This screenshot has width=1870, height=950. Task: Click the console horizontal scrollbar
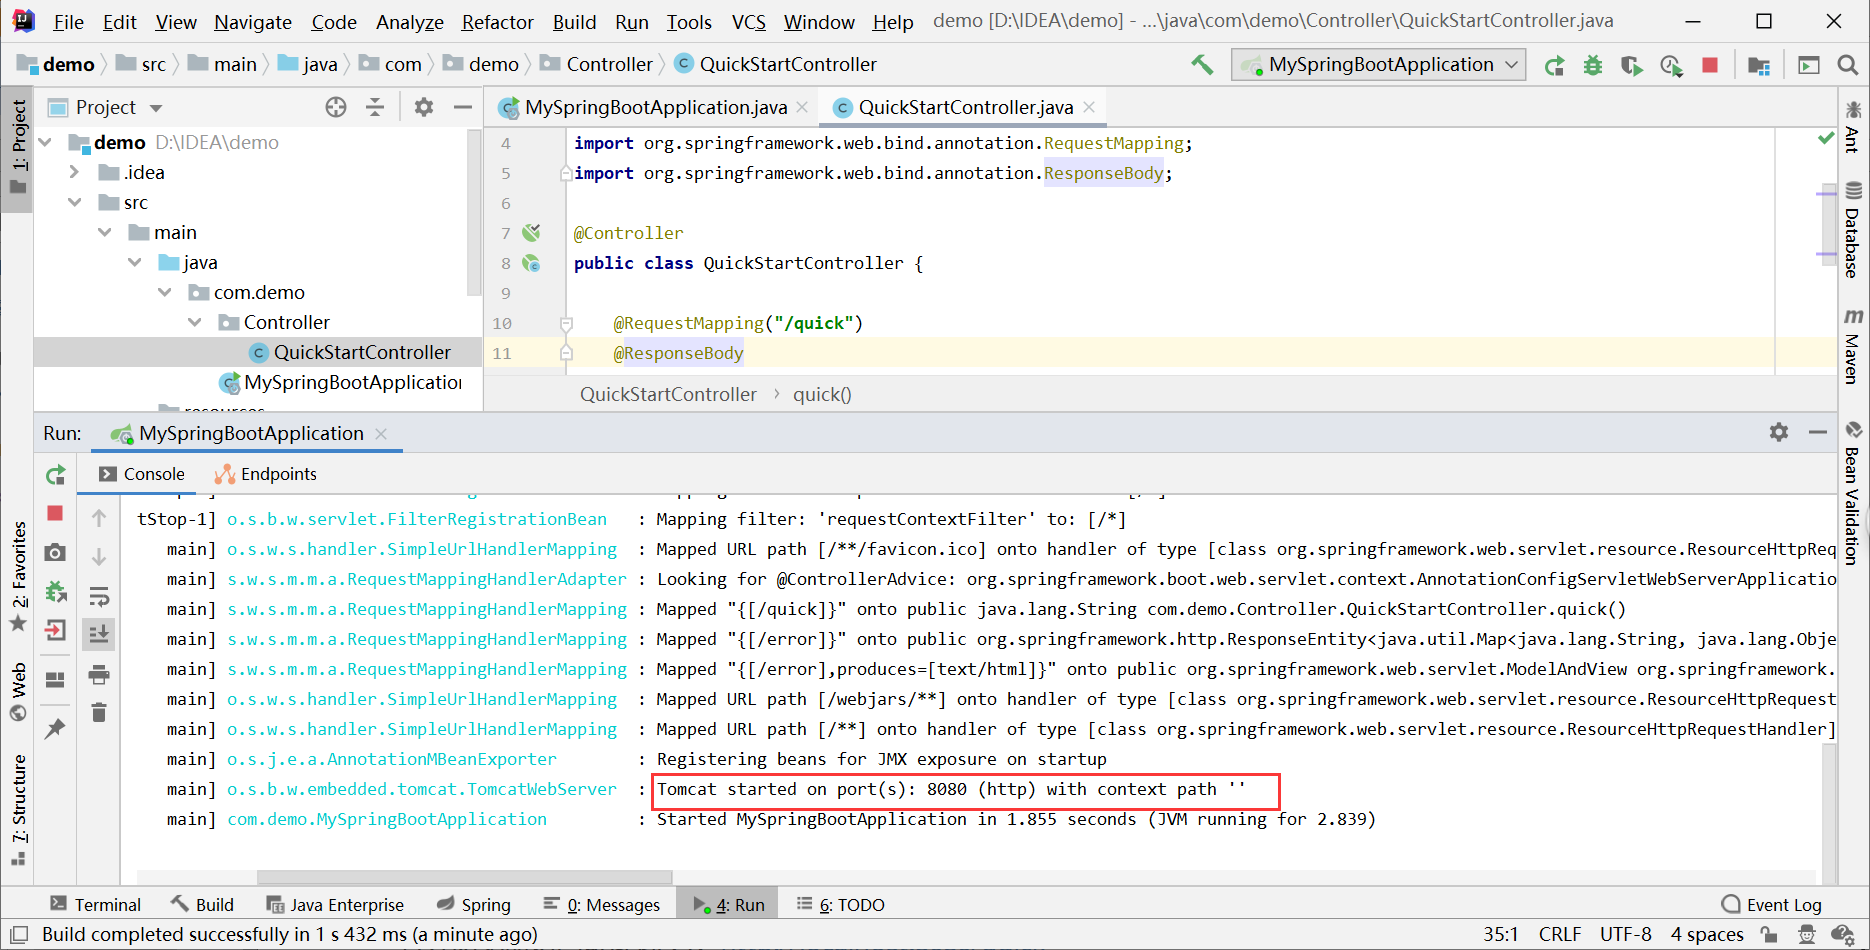point(465,877)
